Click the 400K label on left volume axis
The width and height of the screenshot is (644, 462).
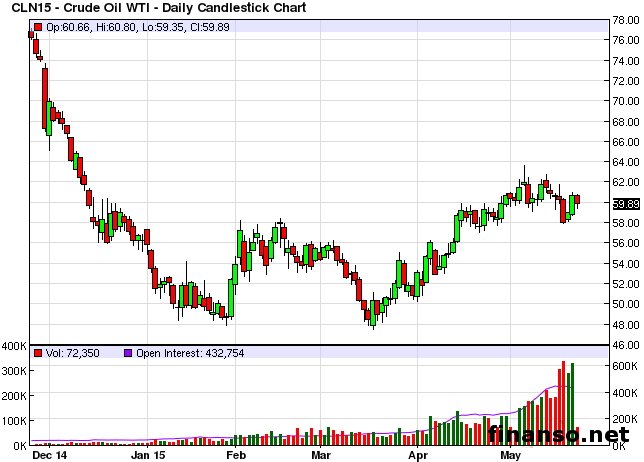(x=14, y=346)
